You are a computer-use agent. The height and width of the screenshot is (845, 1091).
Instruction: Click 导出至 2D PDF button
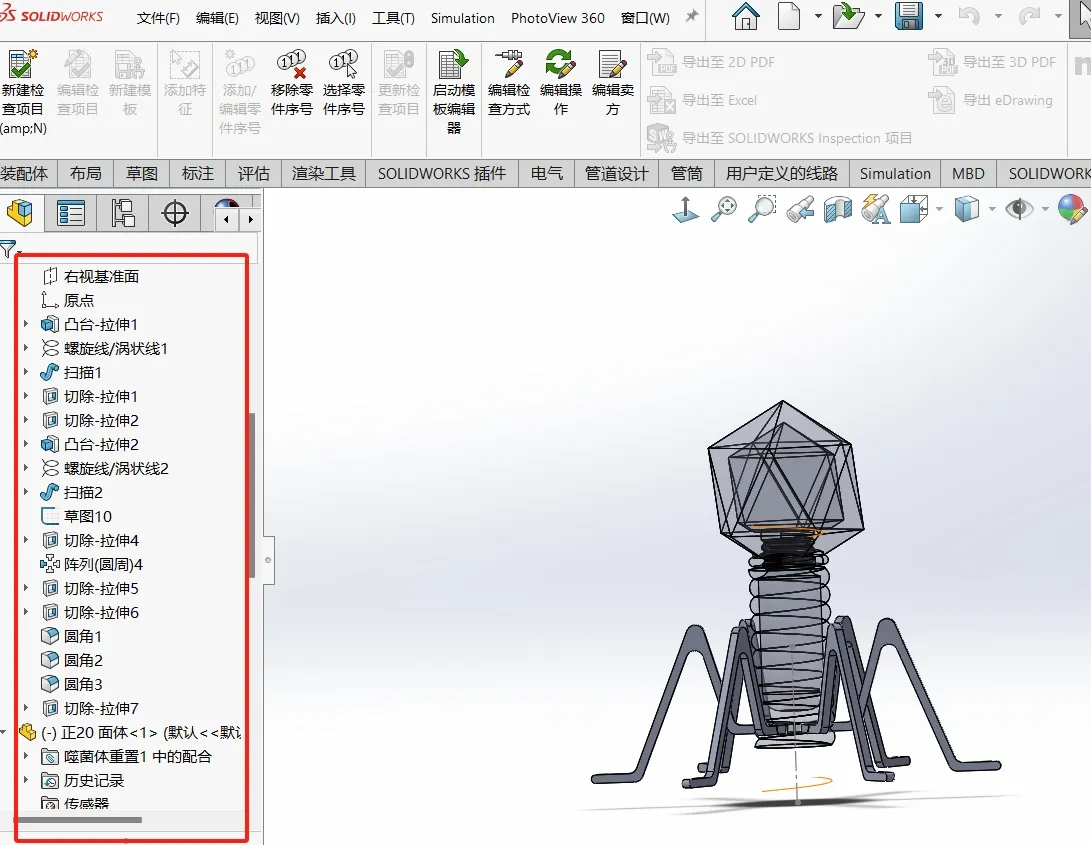[712, 62]
